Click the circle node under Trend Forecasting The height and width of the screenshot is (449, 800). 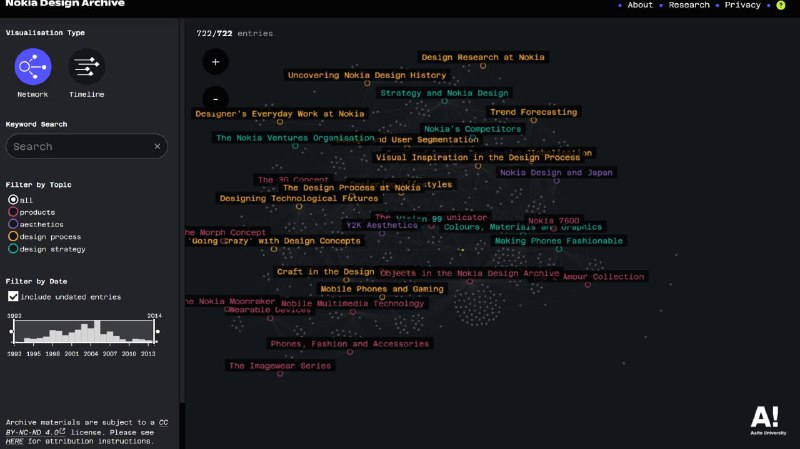[x=534, y=120]
